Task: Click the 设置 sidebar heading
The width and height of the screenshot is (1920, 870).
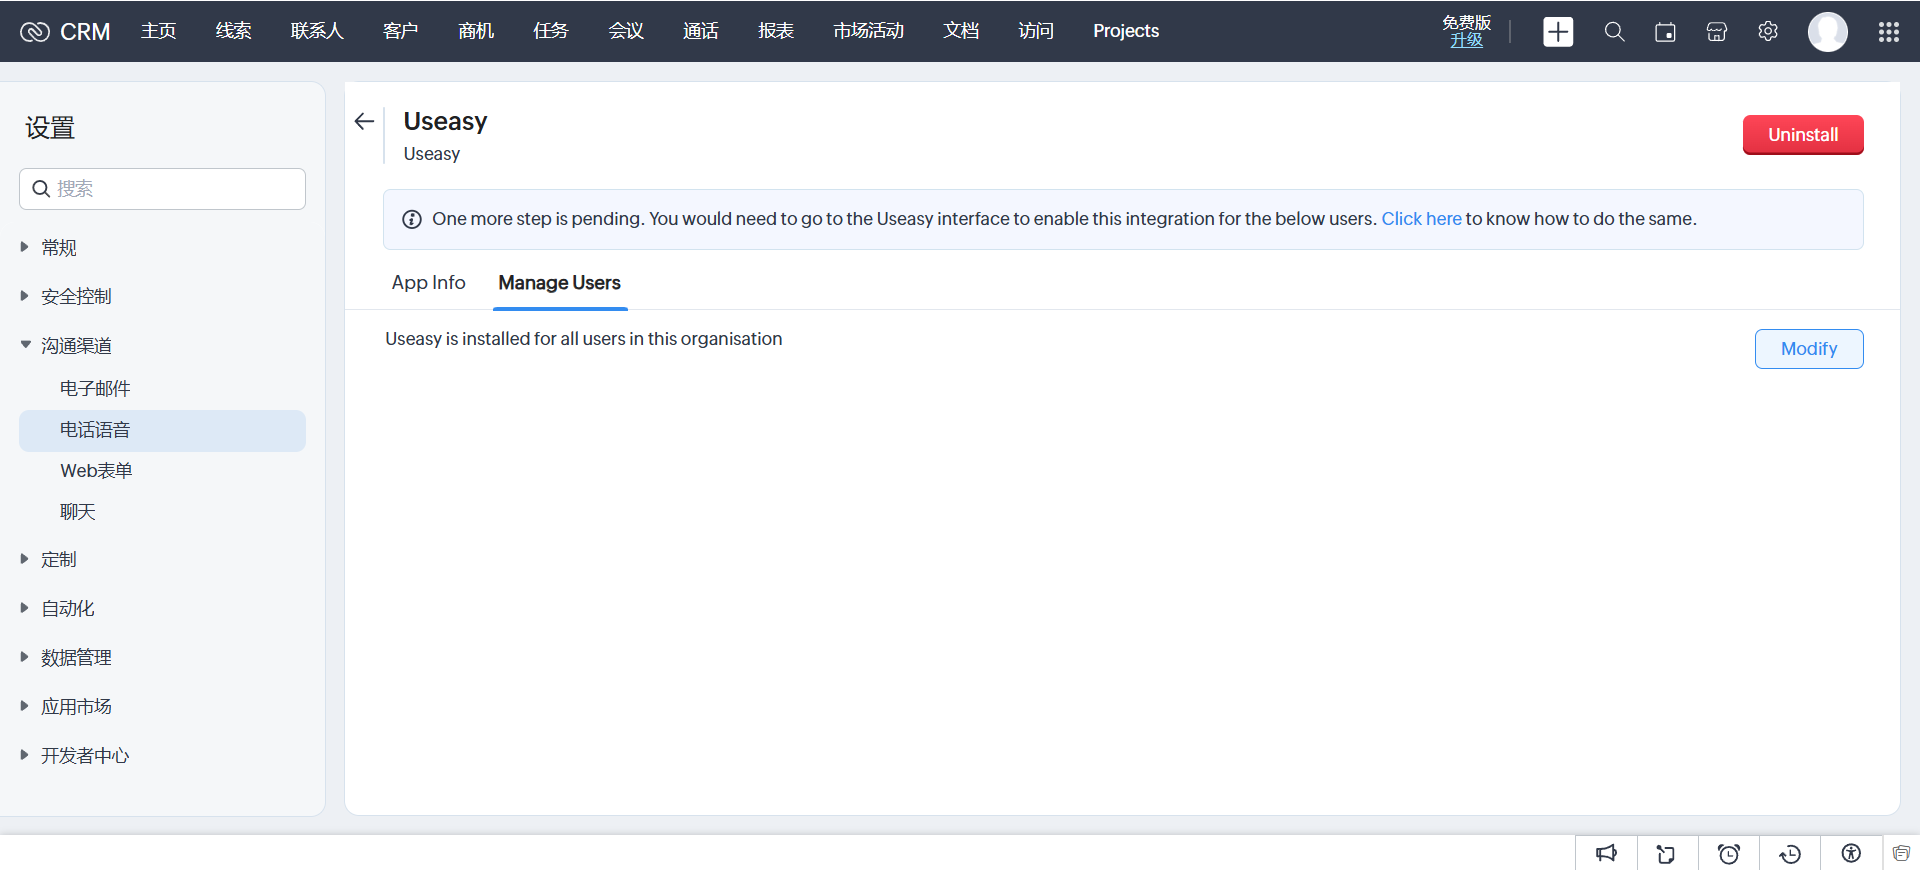Action: pos(50,128)
